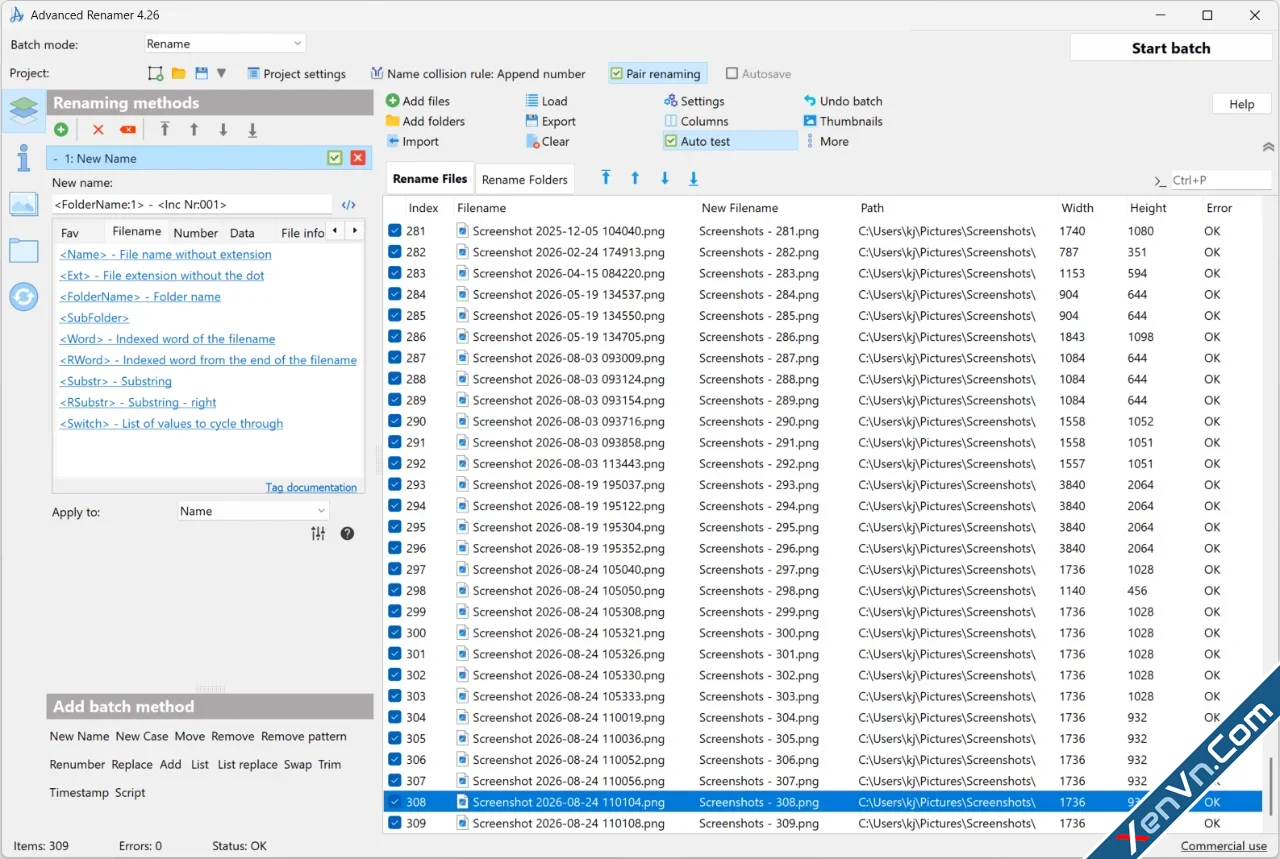
Task: Open the Batch mode Rename dropdown
Action: pos(225,44)
